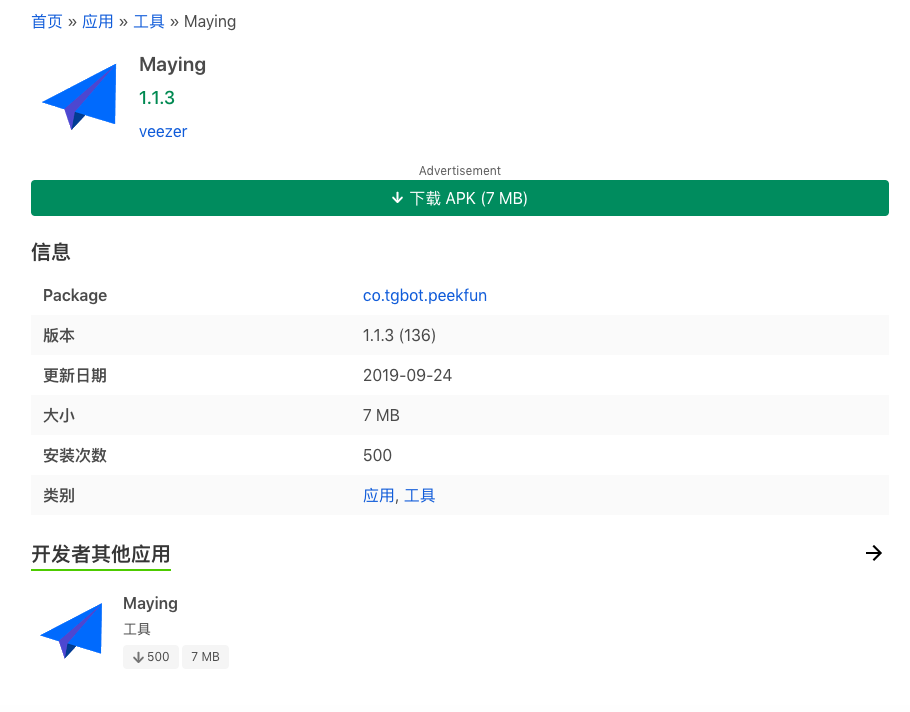Click the 开发者其他应用 heading
Viewport: 910px width, 712px height.
pos(101,554)
